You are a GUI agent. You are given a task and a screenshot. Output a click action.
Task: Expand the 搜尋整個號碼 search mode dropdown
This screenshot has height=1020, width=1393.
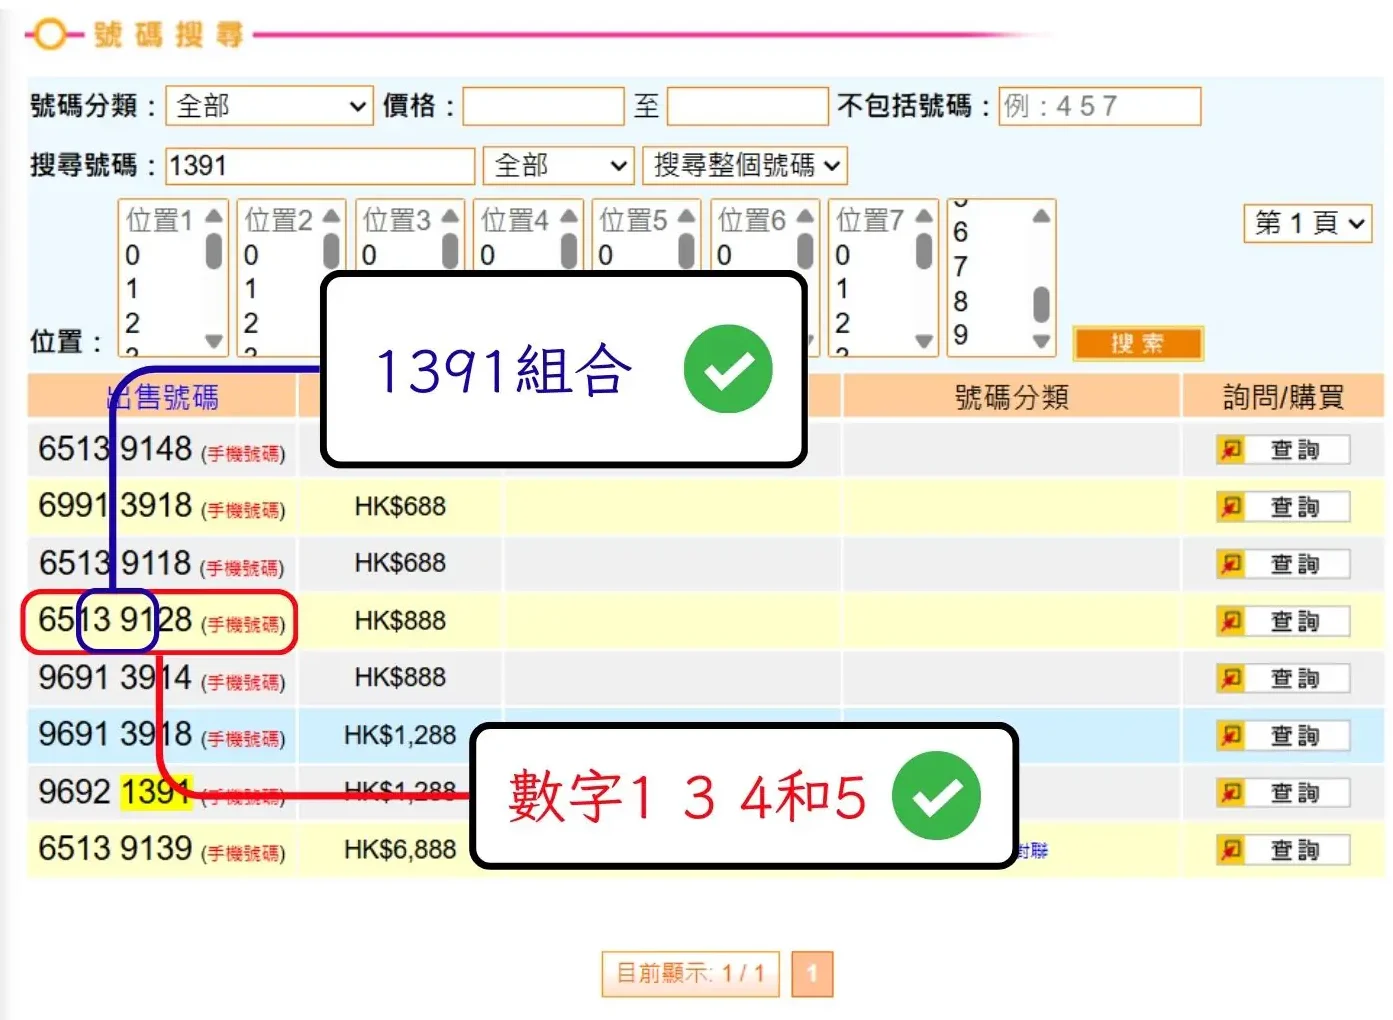click(744, 165)
